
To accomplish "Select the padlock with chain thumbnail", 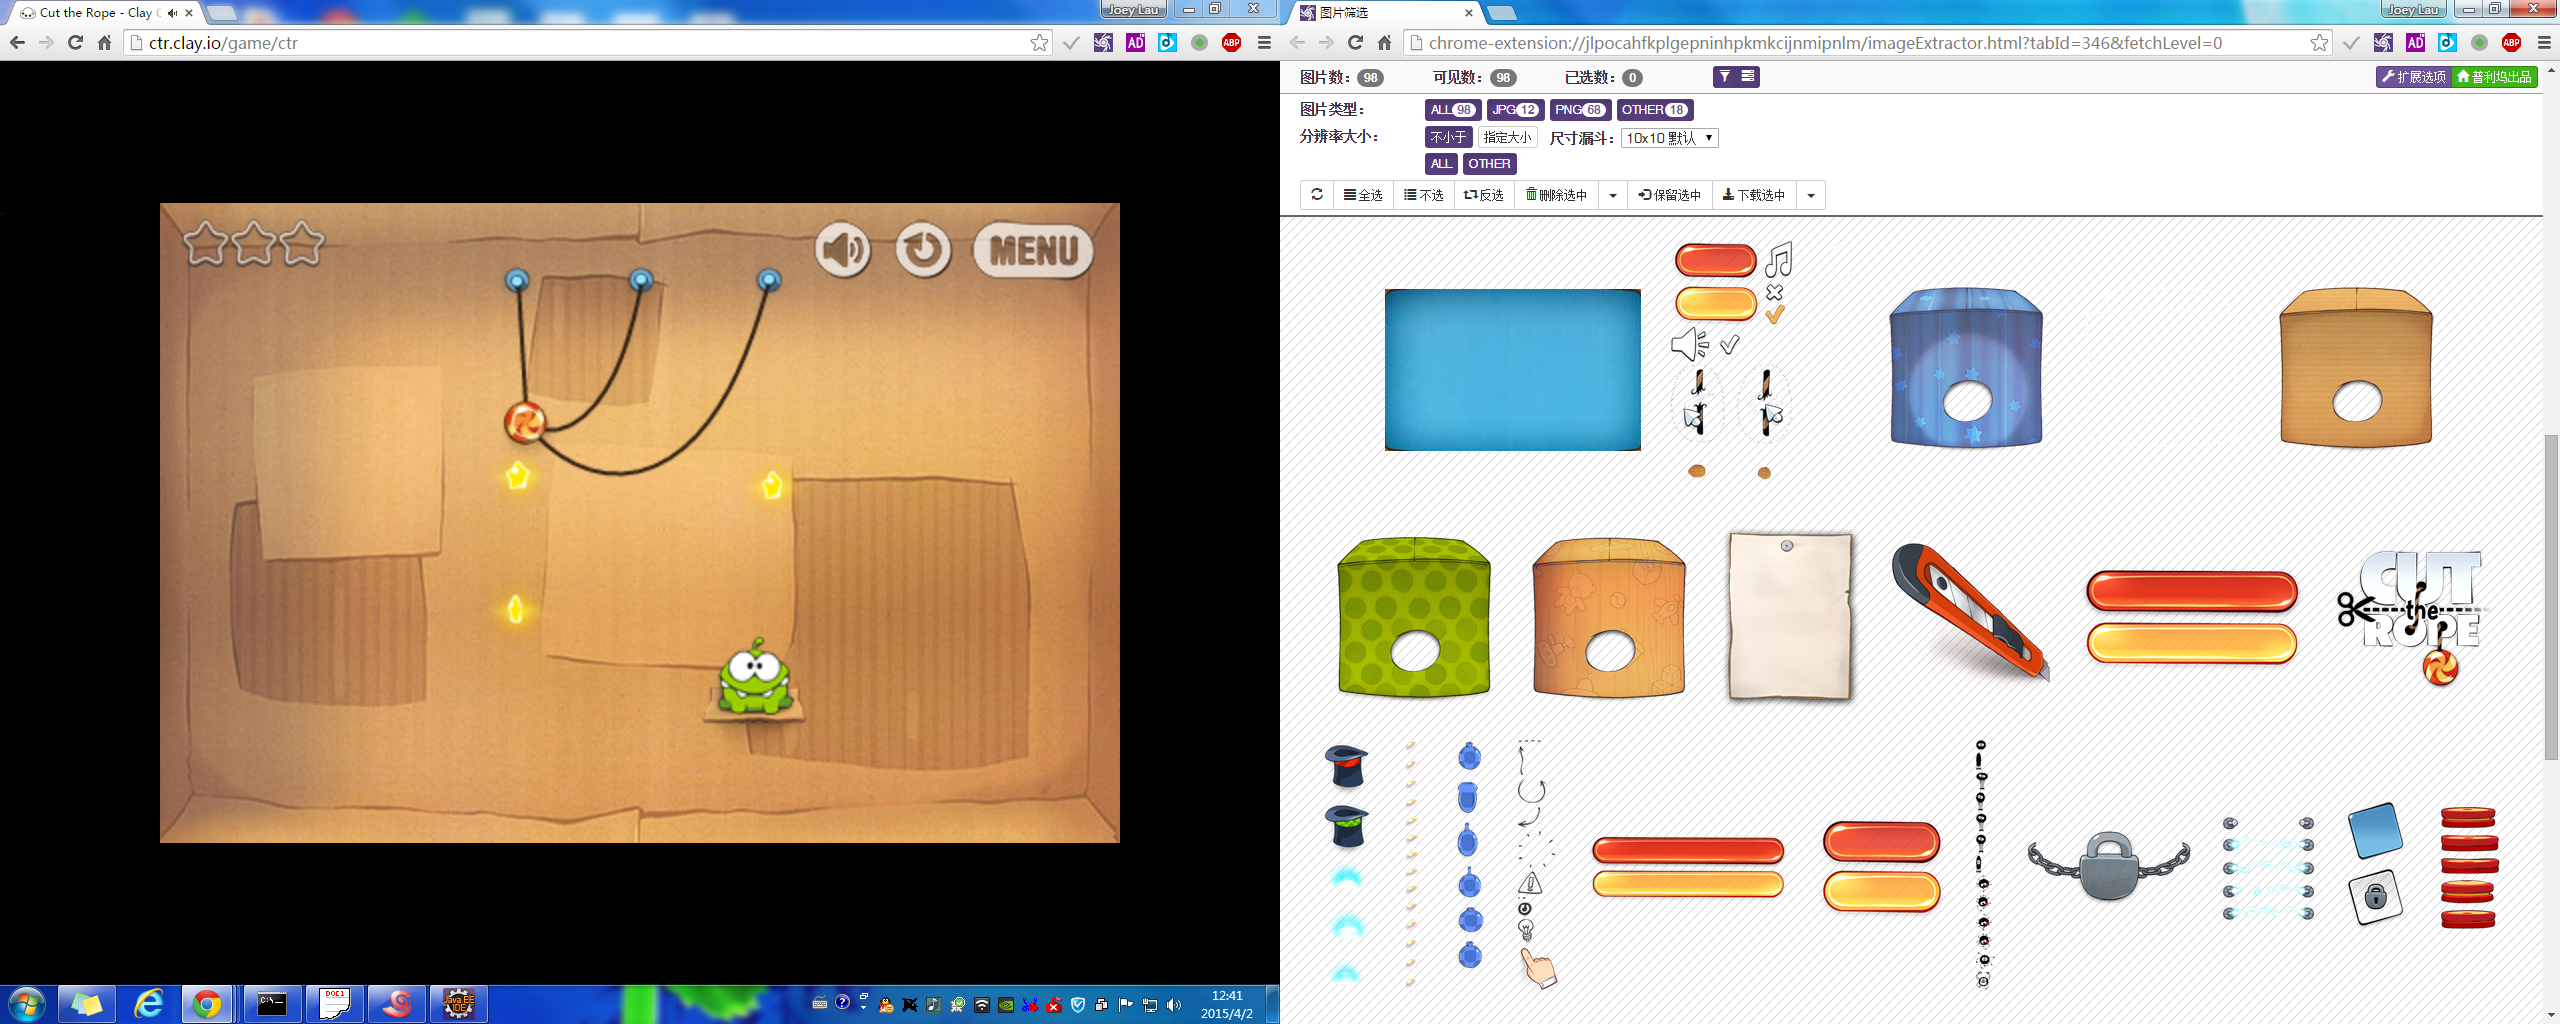I will pyautogui.click(x=2109, y=866).
